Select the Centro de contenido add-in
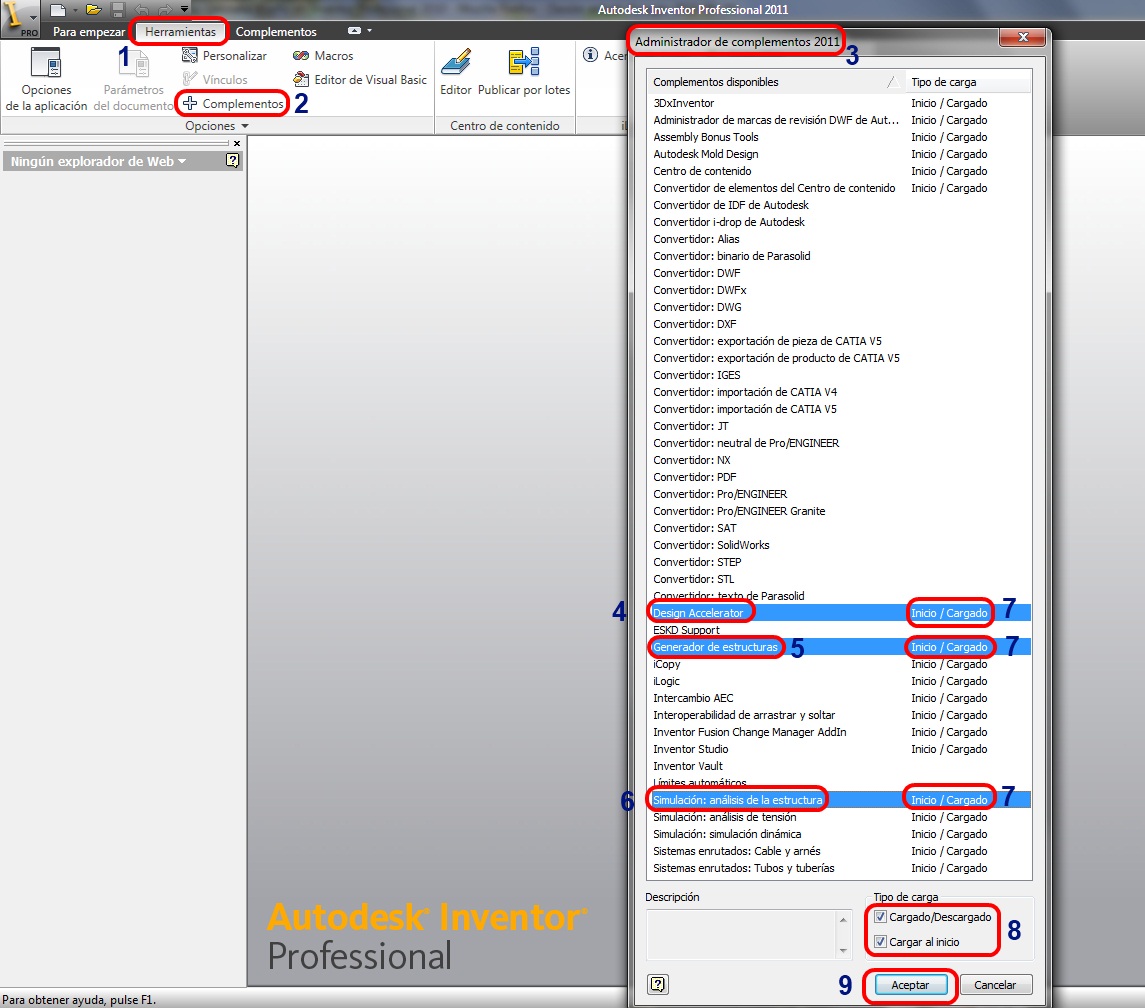The image size is (1145, 1008). [839, 171]
